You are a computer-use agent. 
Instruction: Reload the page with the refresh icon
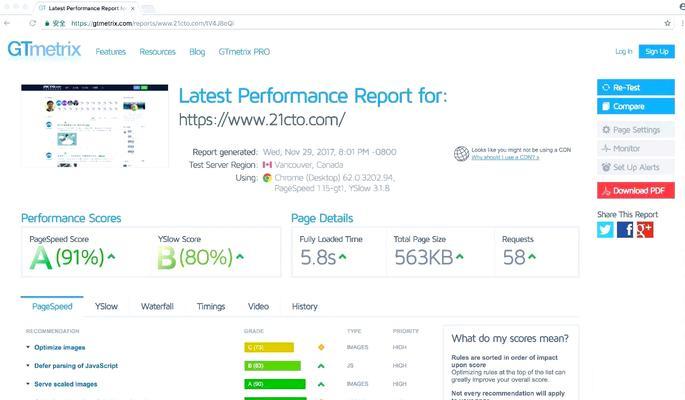[x=32, y=23]
